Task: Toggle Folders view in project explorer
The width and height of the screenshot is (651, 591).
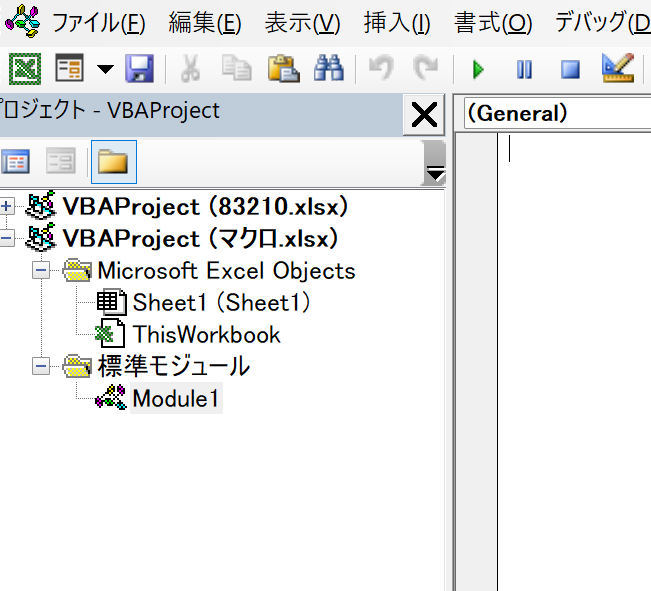Action: click(x=114, y=162)
